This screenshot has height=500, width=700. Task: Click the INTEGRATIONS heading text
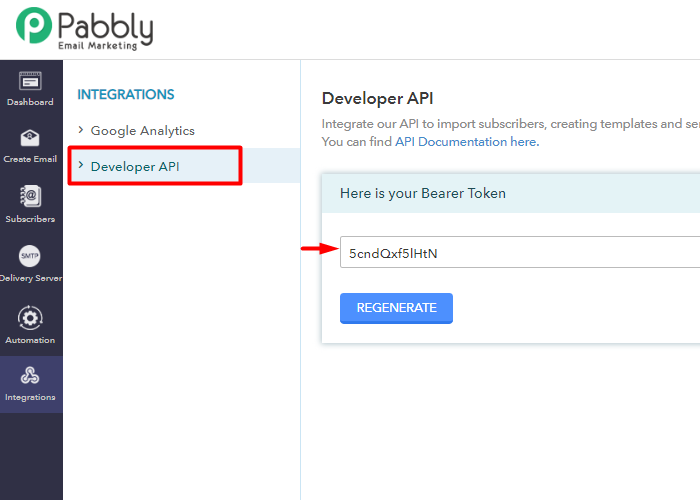(x=126, y=95)
